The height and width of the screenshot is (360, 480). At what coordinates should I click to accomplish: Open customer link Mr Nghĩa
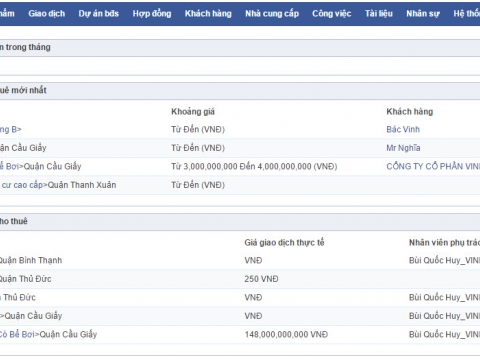click(403, 148)
